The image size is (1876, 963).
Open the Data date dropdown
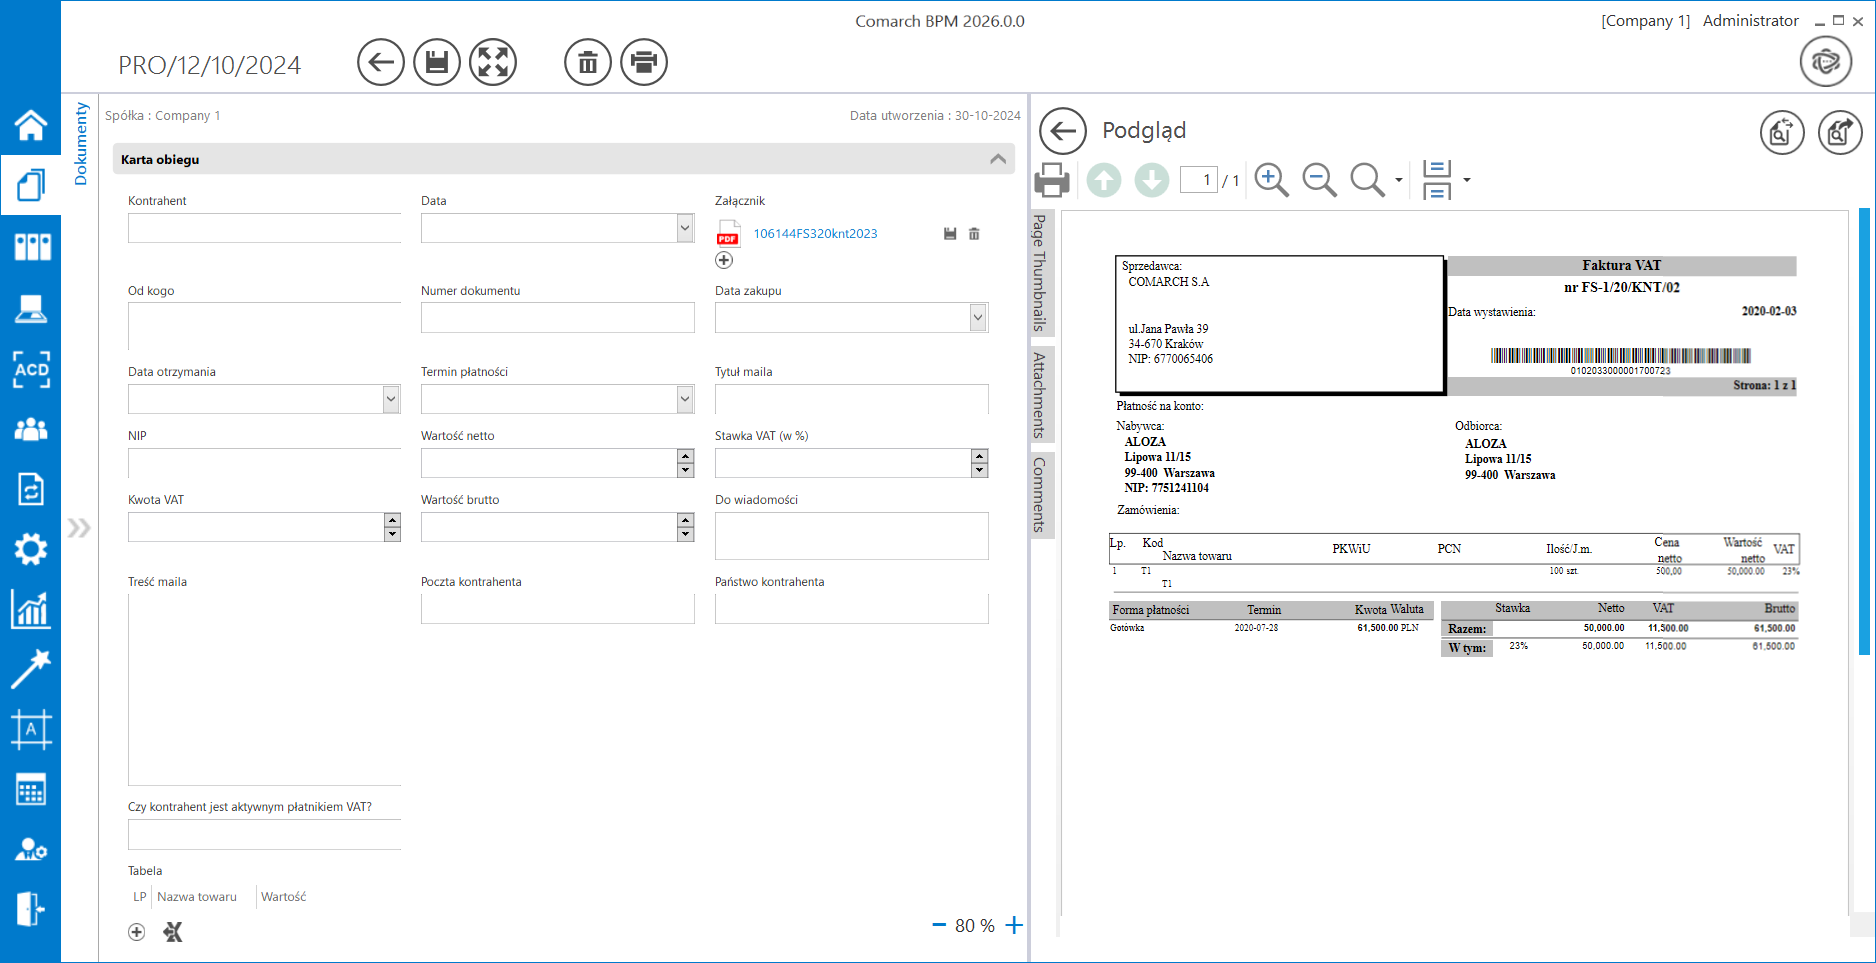tap(685, 228)
